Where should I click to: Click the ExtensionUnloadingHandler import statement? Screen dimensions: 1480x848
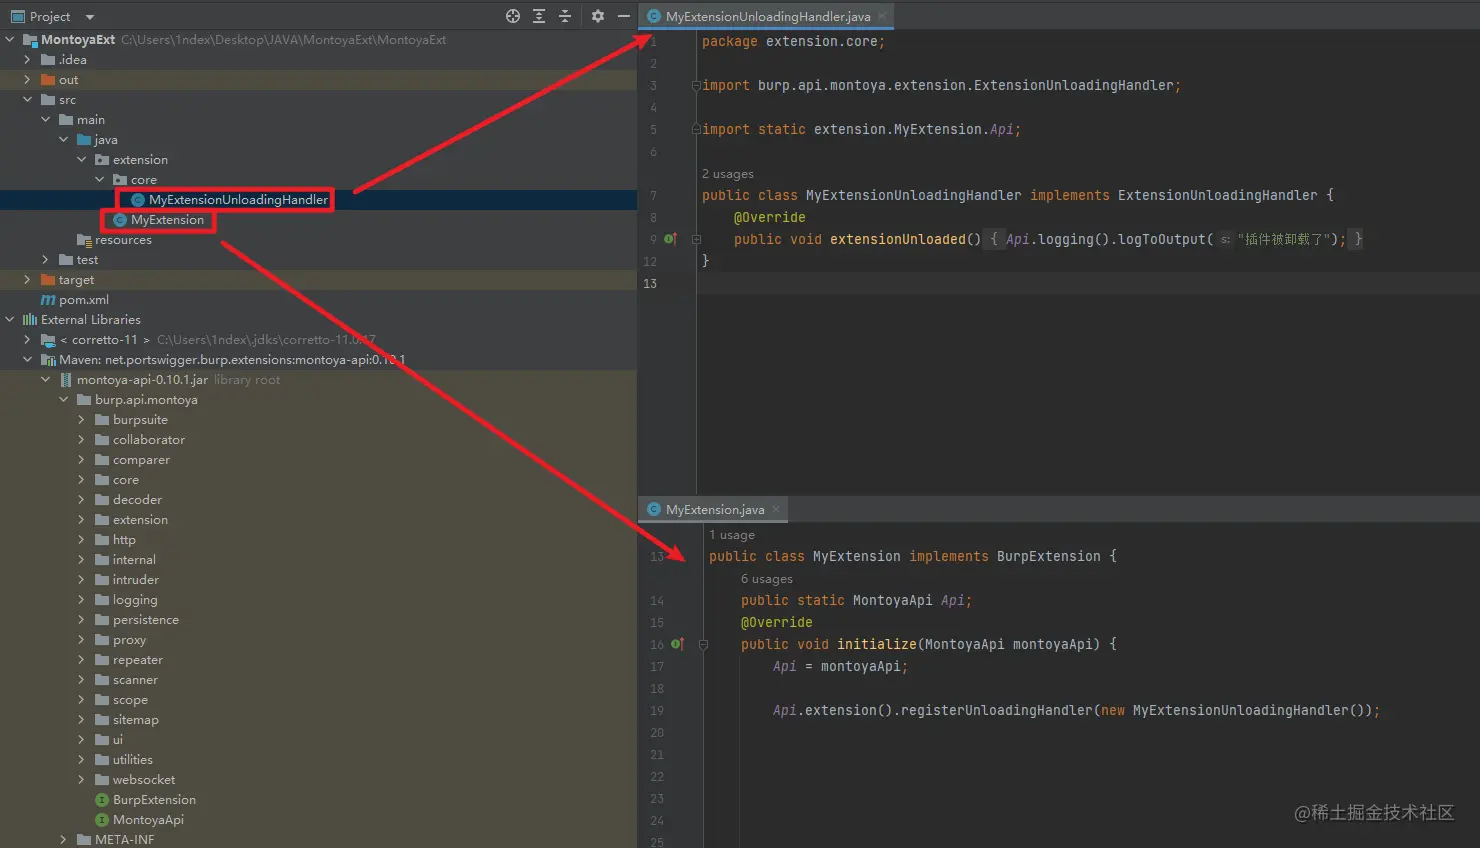(941, 86)
